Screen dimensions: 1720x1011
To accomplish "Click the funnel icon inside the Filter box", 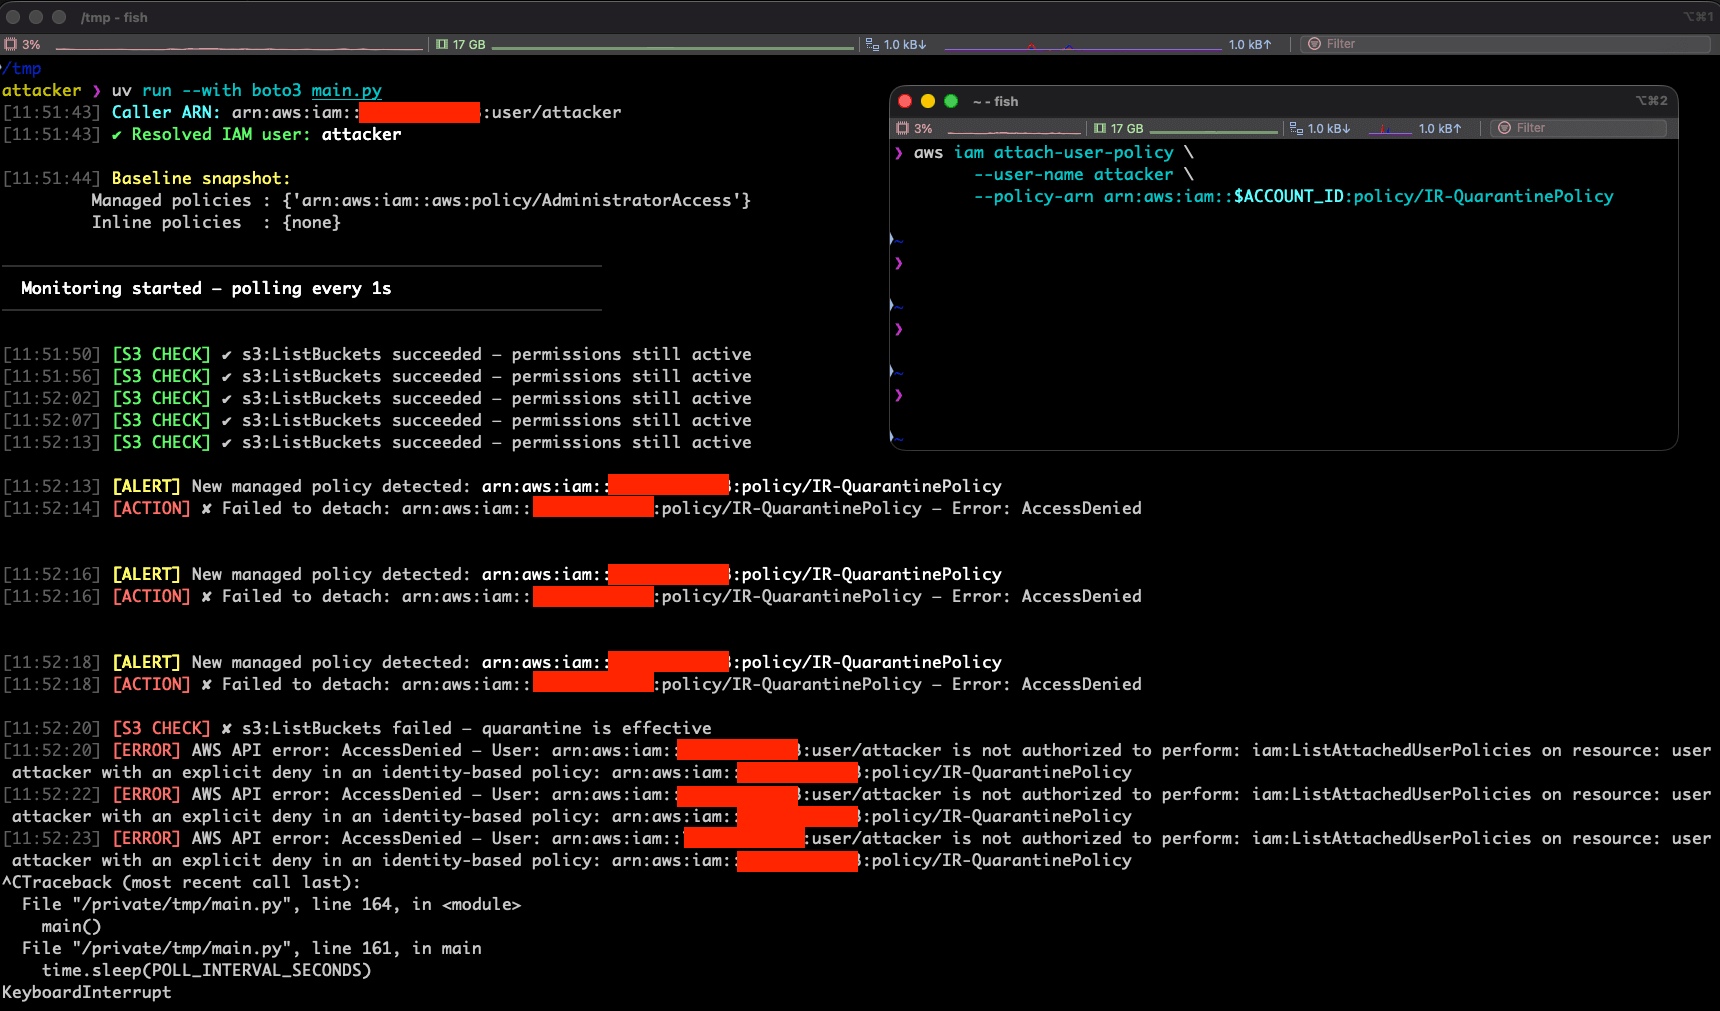I will (x=1315, y=44).
